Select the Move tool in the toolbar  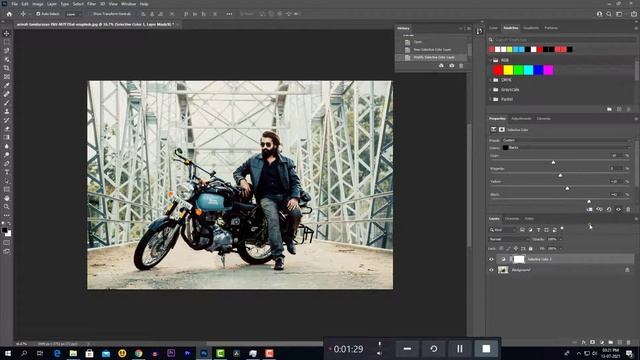7,33
